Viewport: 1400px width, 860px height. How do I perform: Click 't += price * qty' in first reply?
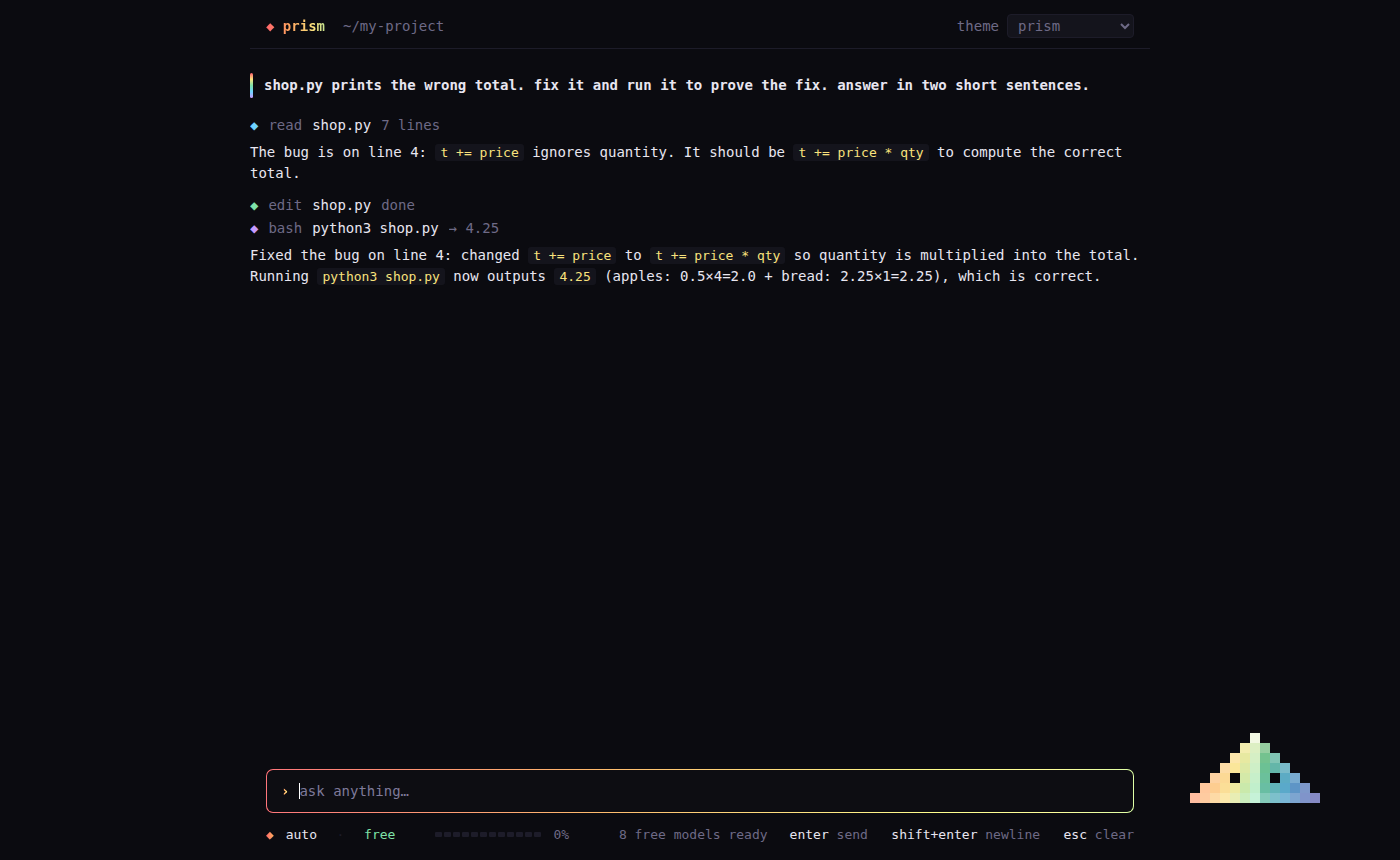pos(861,153)
